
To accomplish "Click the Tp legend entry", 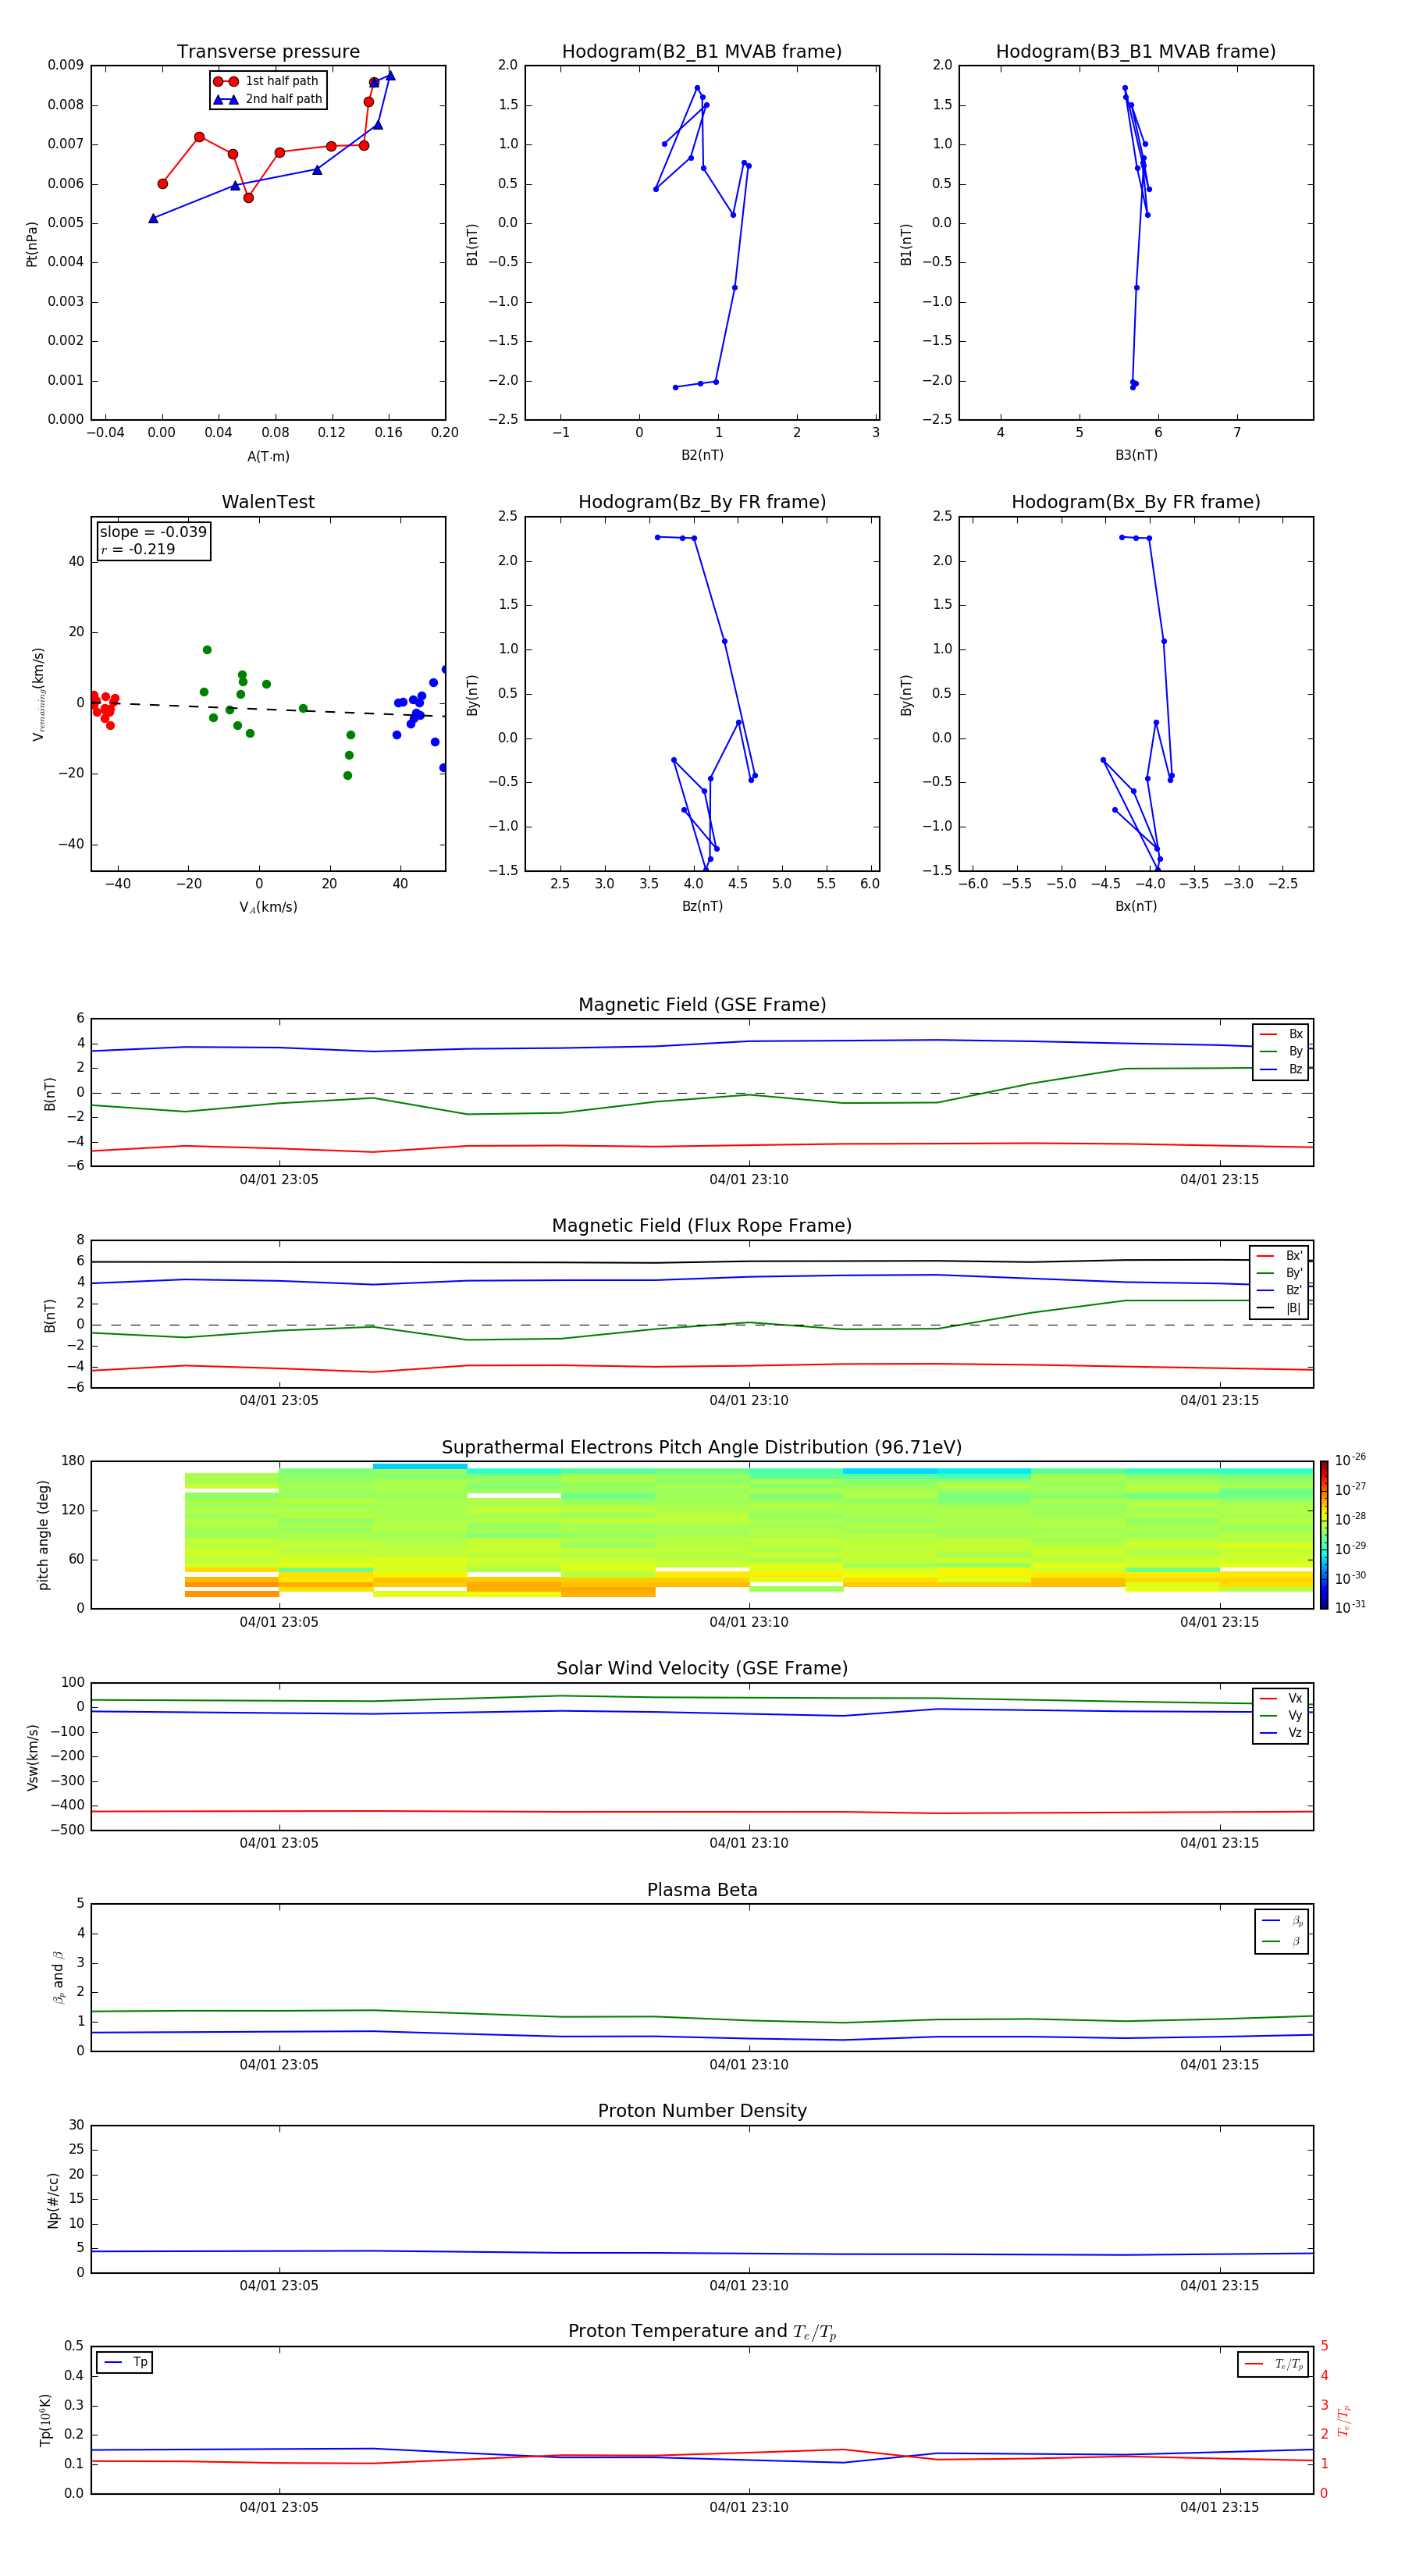I will coord(125,2362).
